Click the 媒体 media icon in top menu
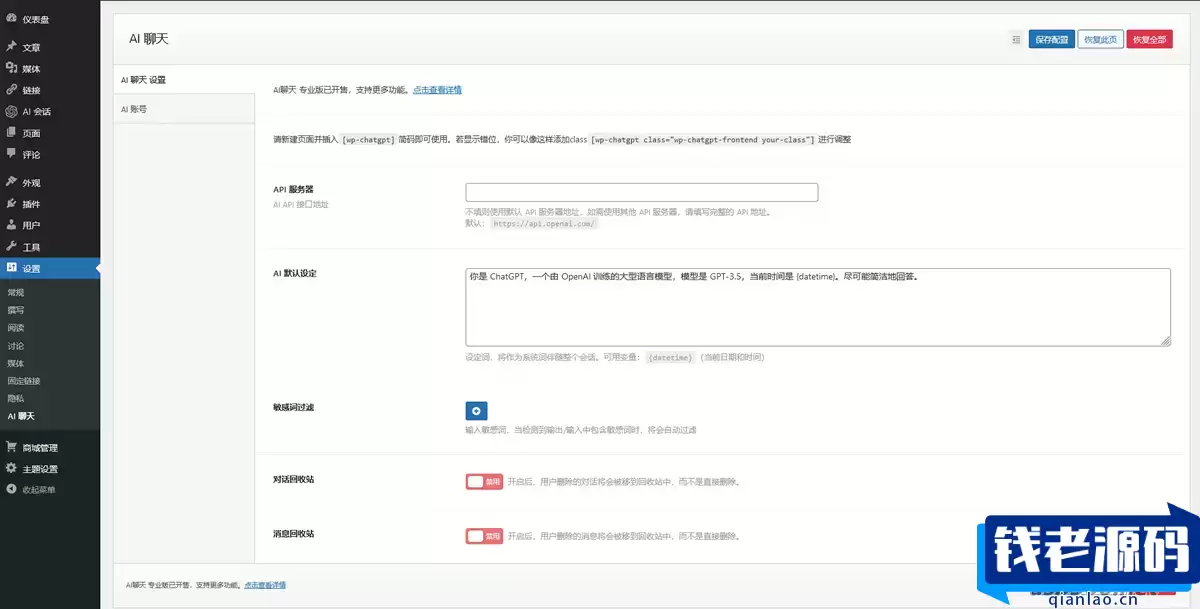 click(x=11, y=69)
